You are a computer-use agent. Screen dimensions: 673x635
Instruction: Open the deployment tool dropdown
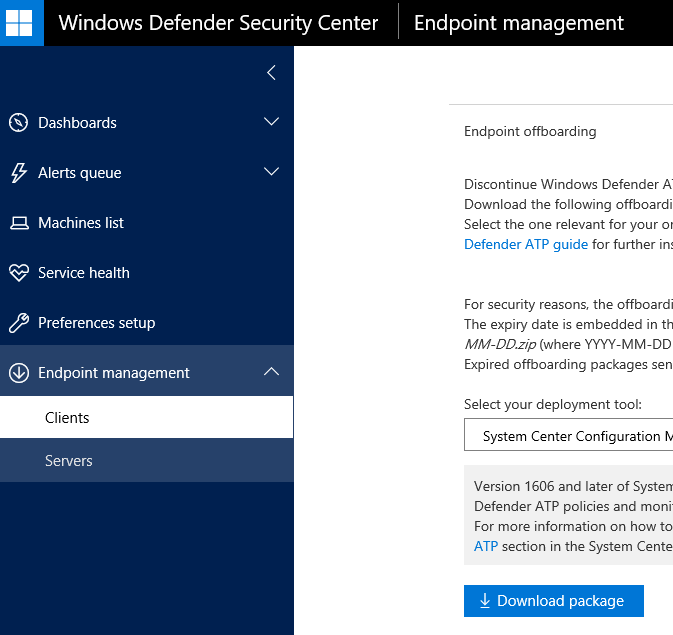click(568, 436)
